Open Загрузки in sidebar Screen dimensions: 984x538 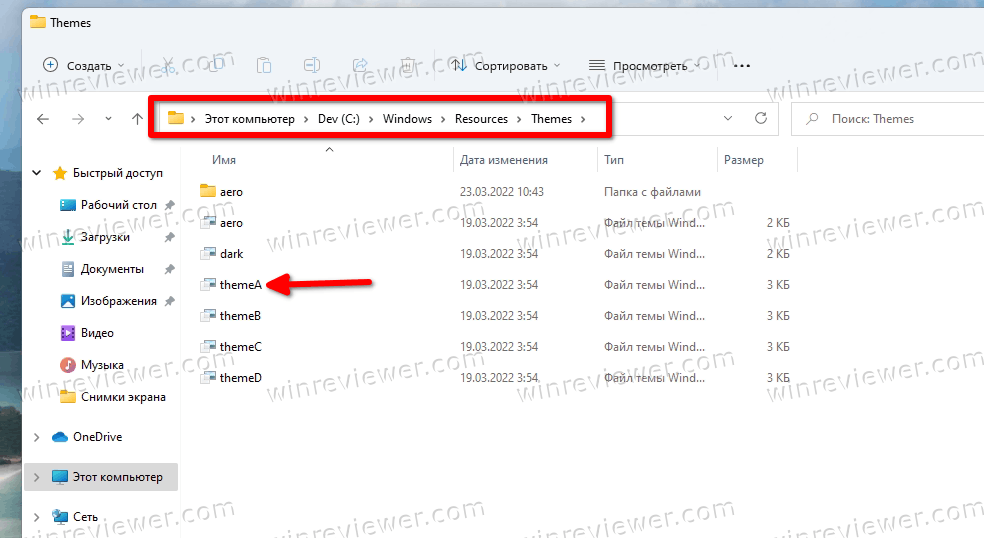[95, 237]
